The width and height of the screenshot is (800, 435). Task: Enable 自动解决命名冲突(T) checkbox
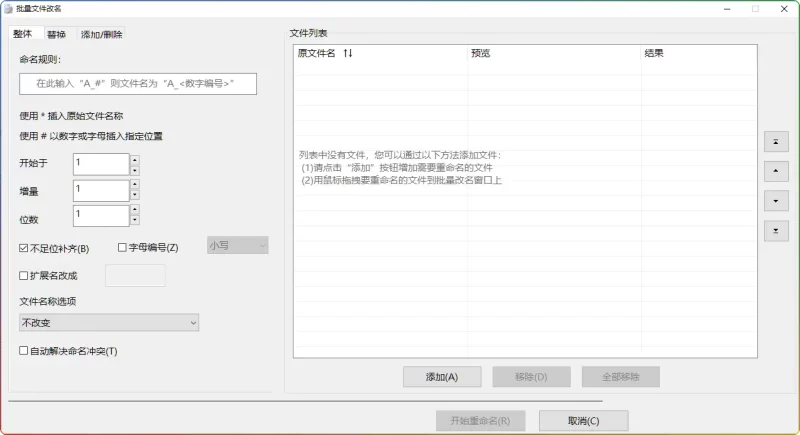(x=23, y=350)
